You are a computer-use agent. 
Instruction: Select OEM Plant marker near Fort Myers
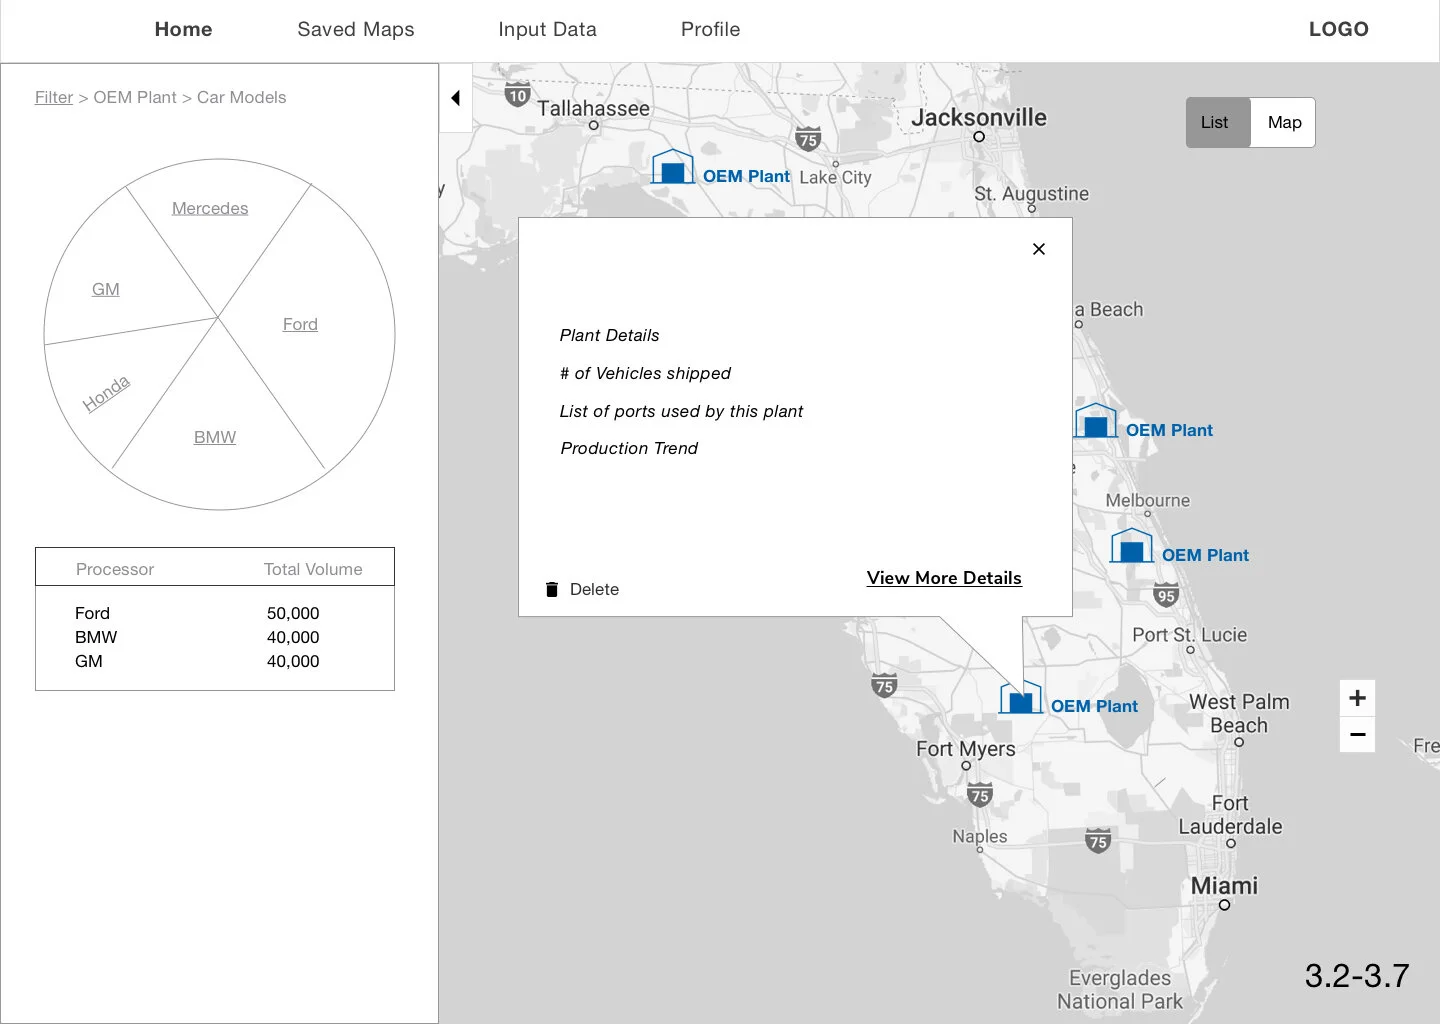coord(1021,697)
